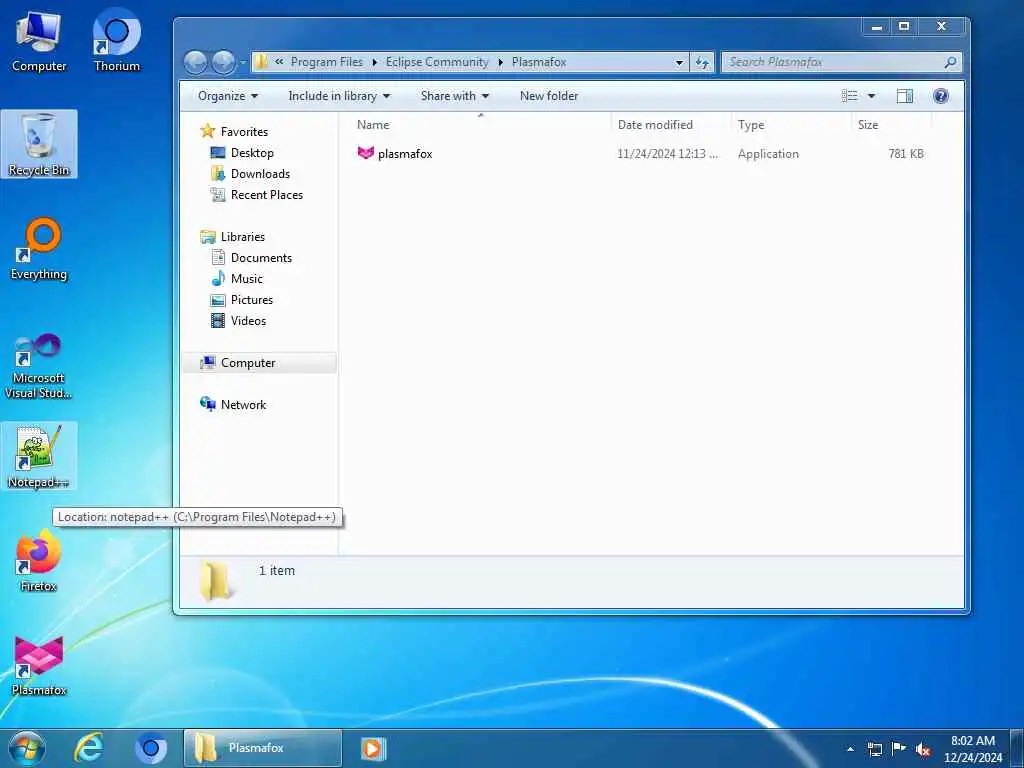
Task: Open the Computer desktop icon
Action: (x=39, y=41)
